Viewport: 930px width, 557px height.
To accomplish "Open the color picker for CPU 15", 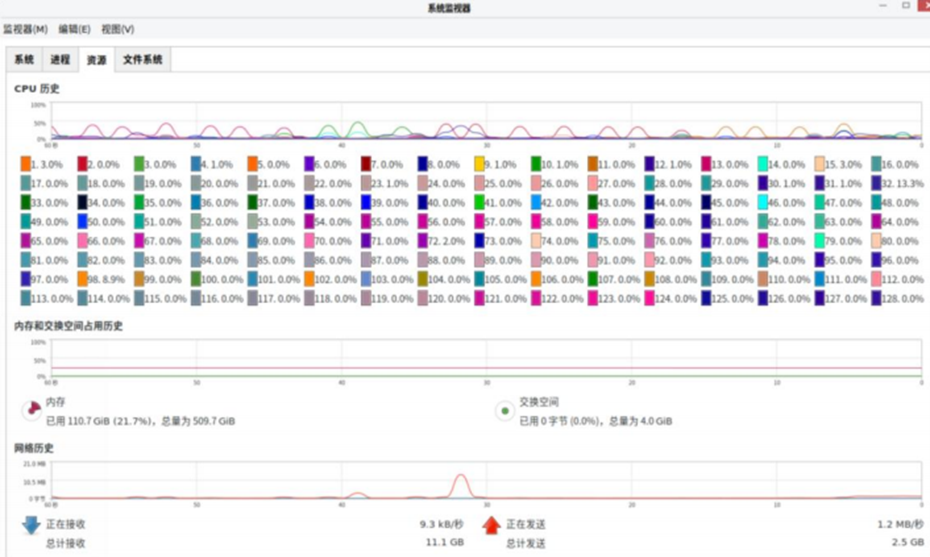I will pos(820,164).
